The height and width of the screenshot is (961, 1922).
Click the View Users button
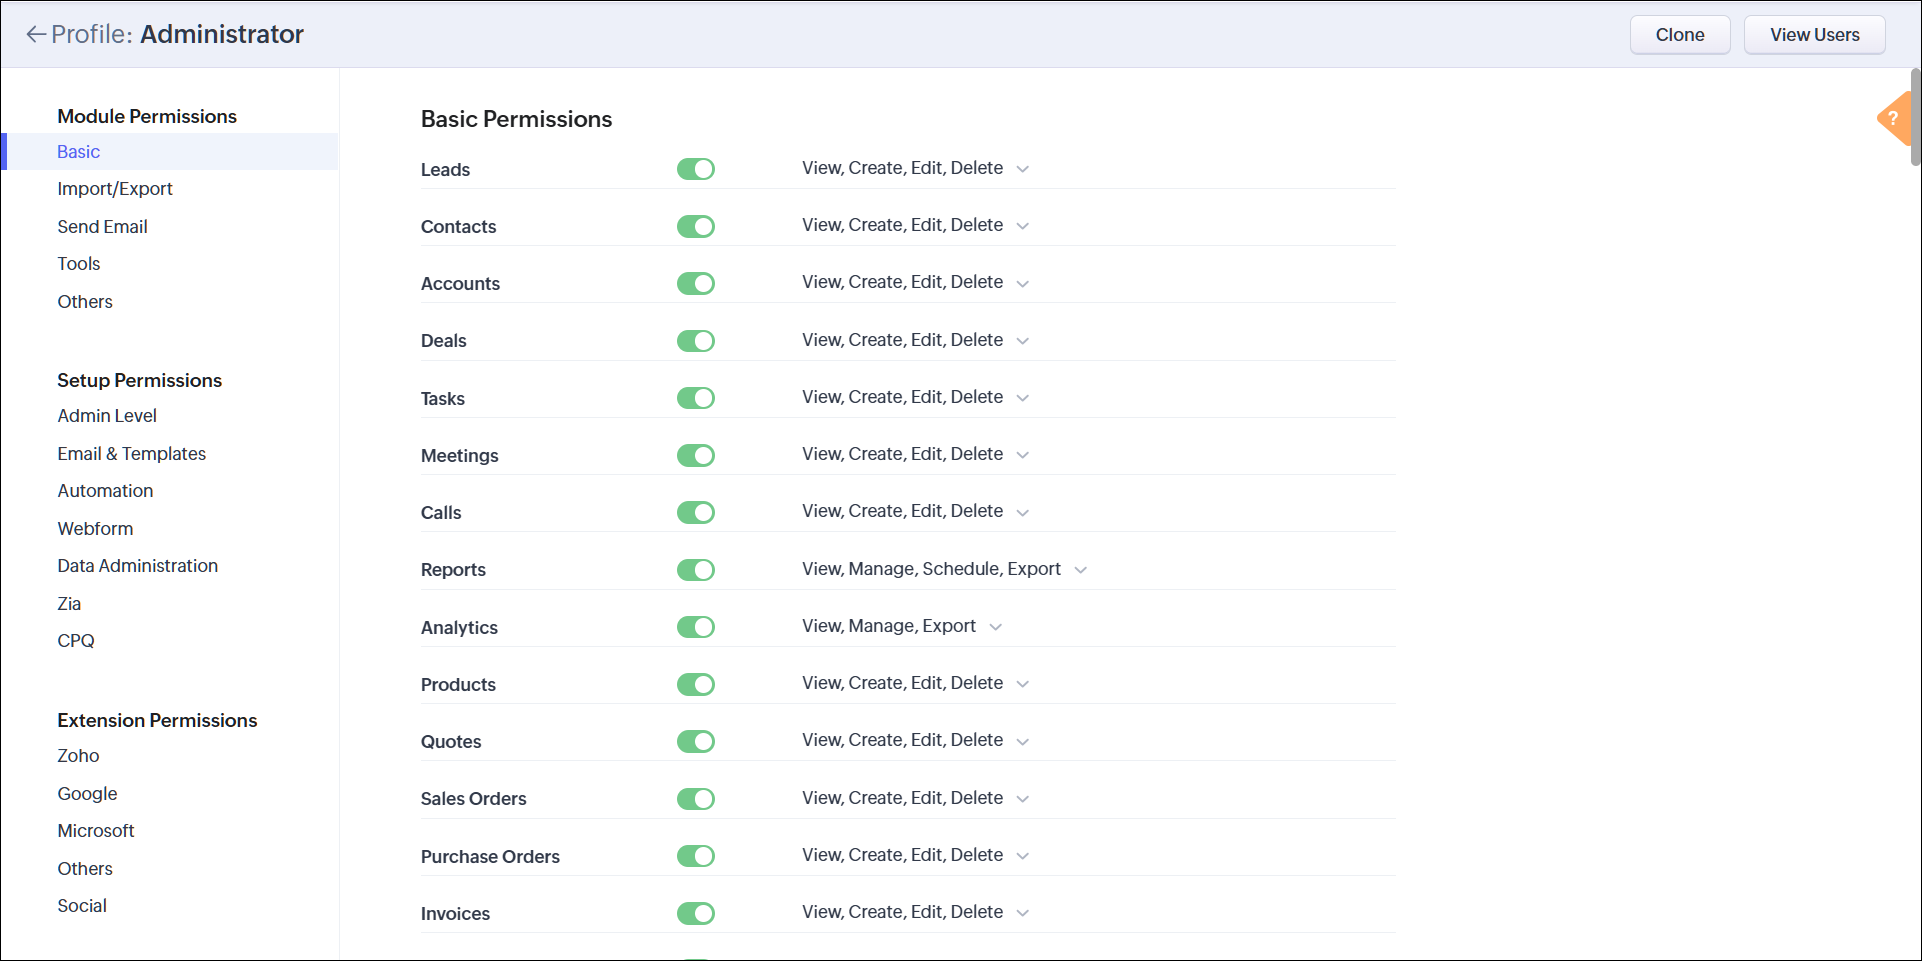pos(1815,35)
